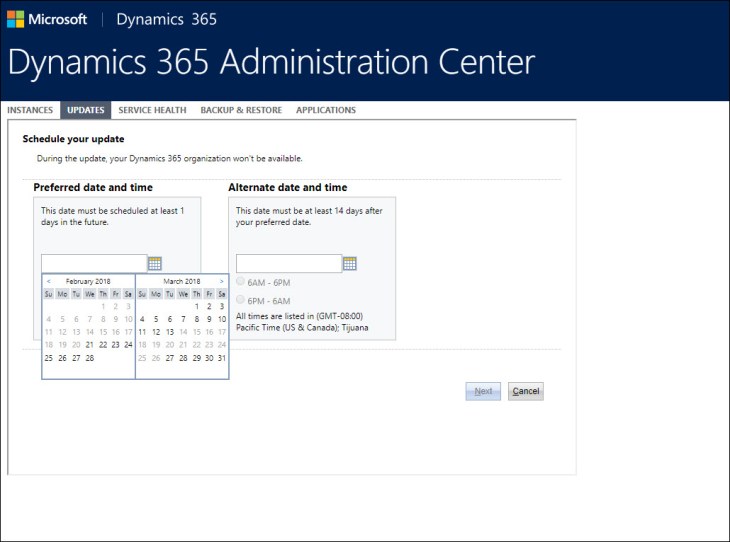Go to previous month in the calendar
The image size is (730, 542).
48,281
